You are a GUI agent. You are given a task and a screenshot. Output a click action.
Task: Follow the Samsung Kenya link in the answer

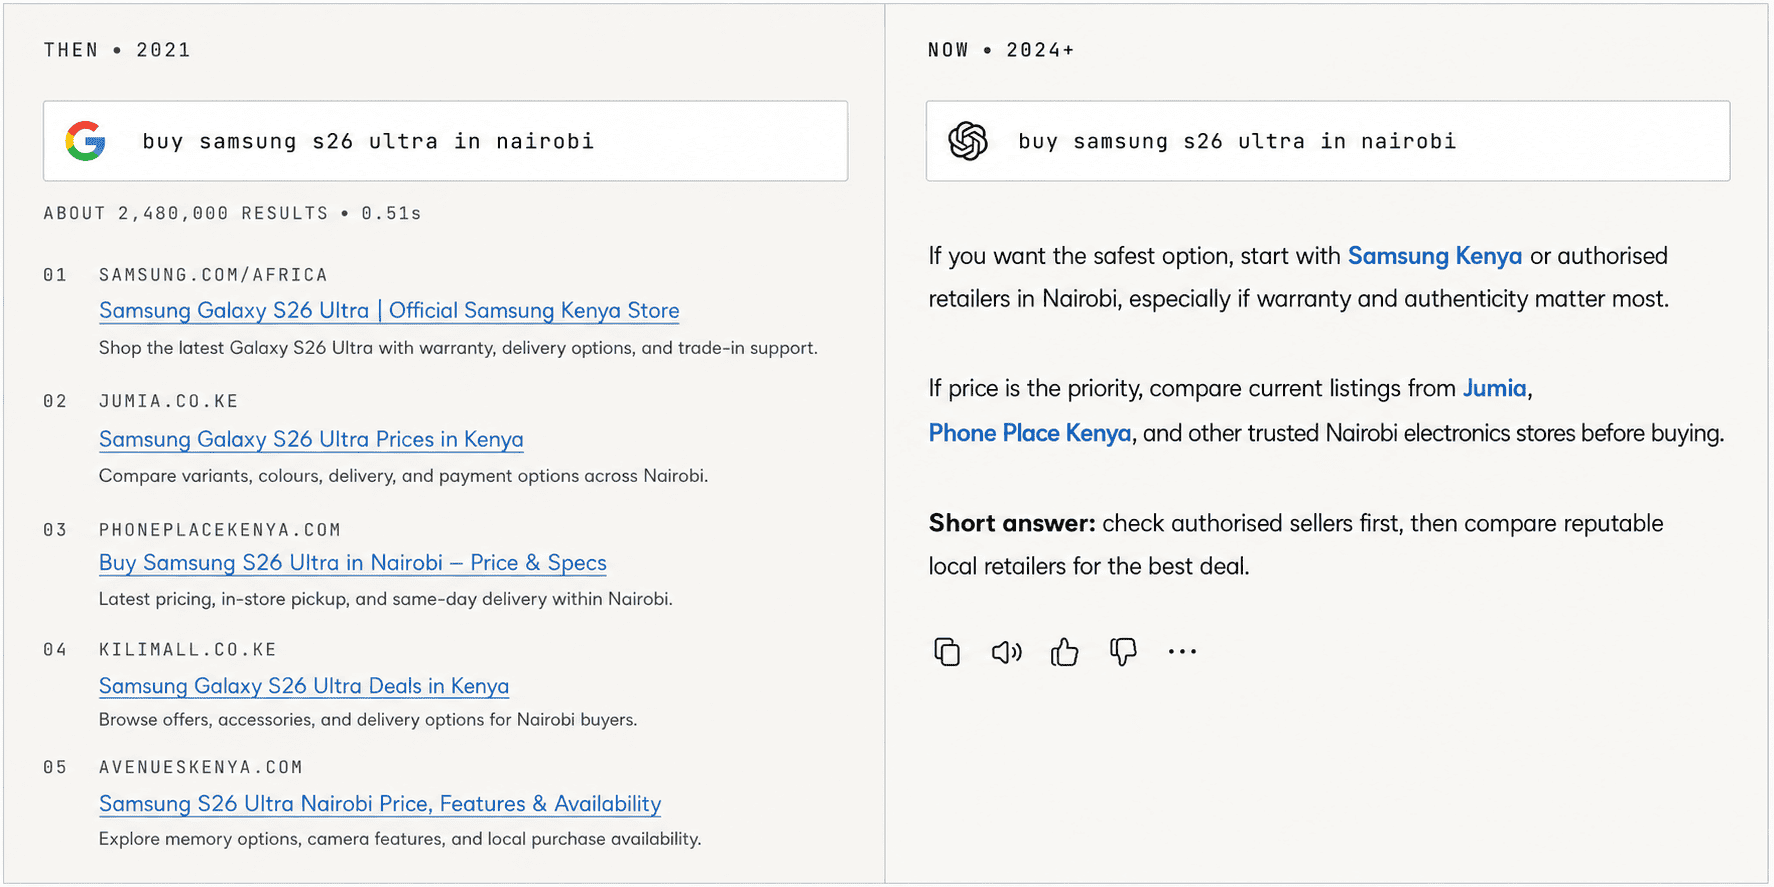(1435, 256)
